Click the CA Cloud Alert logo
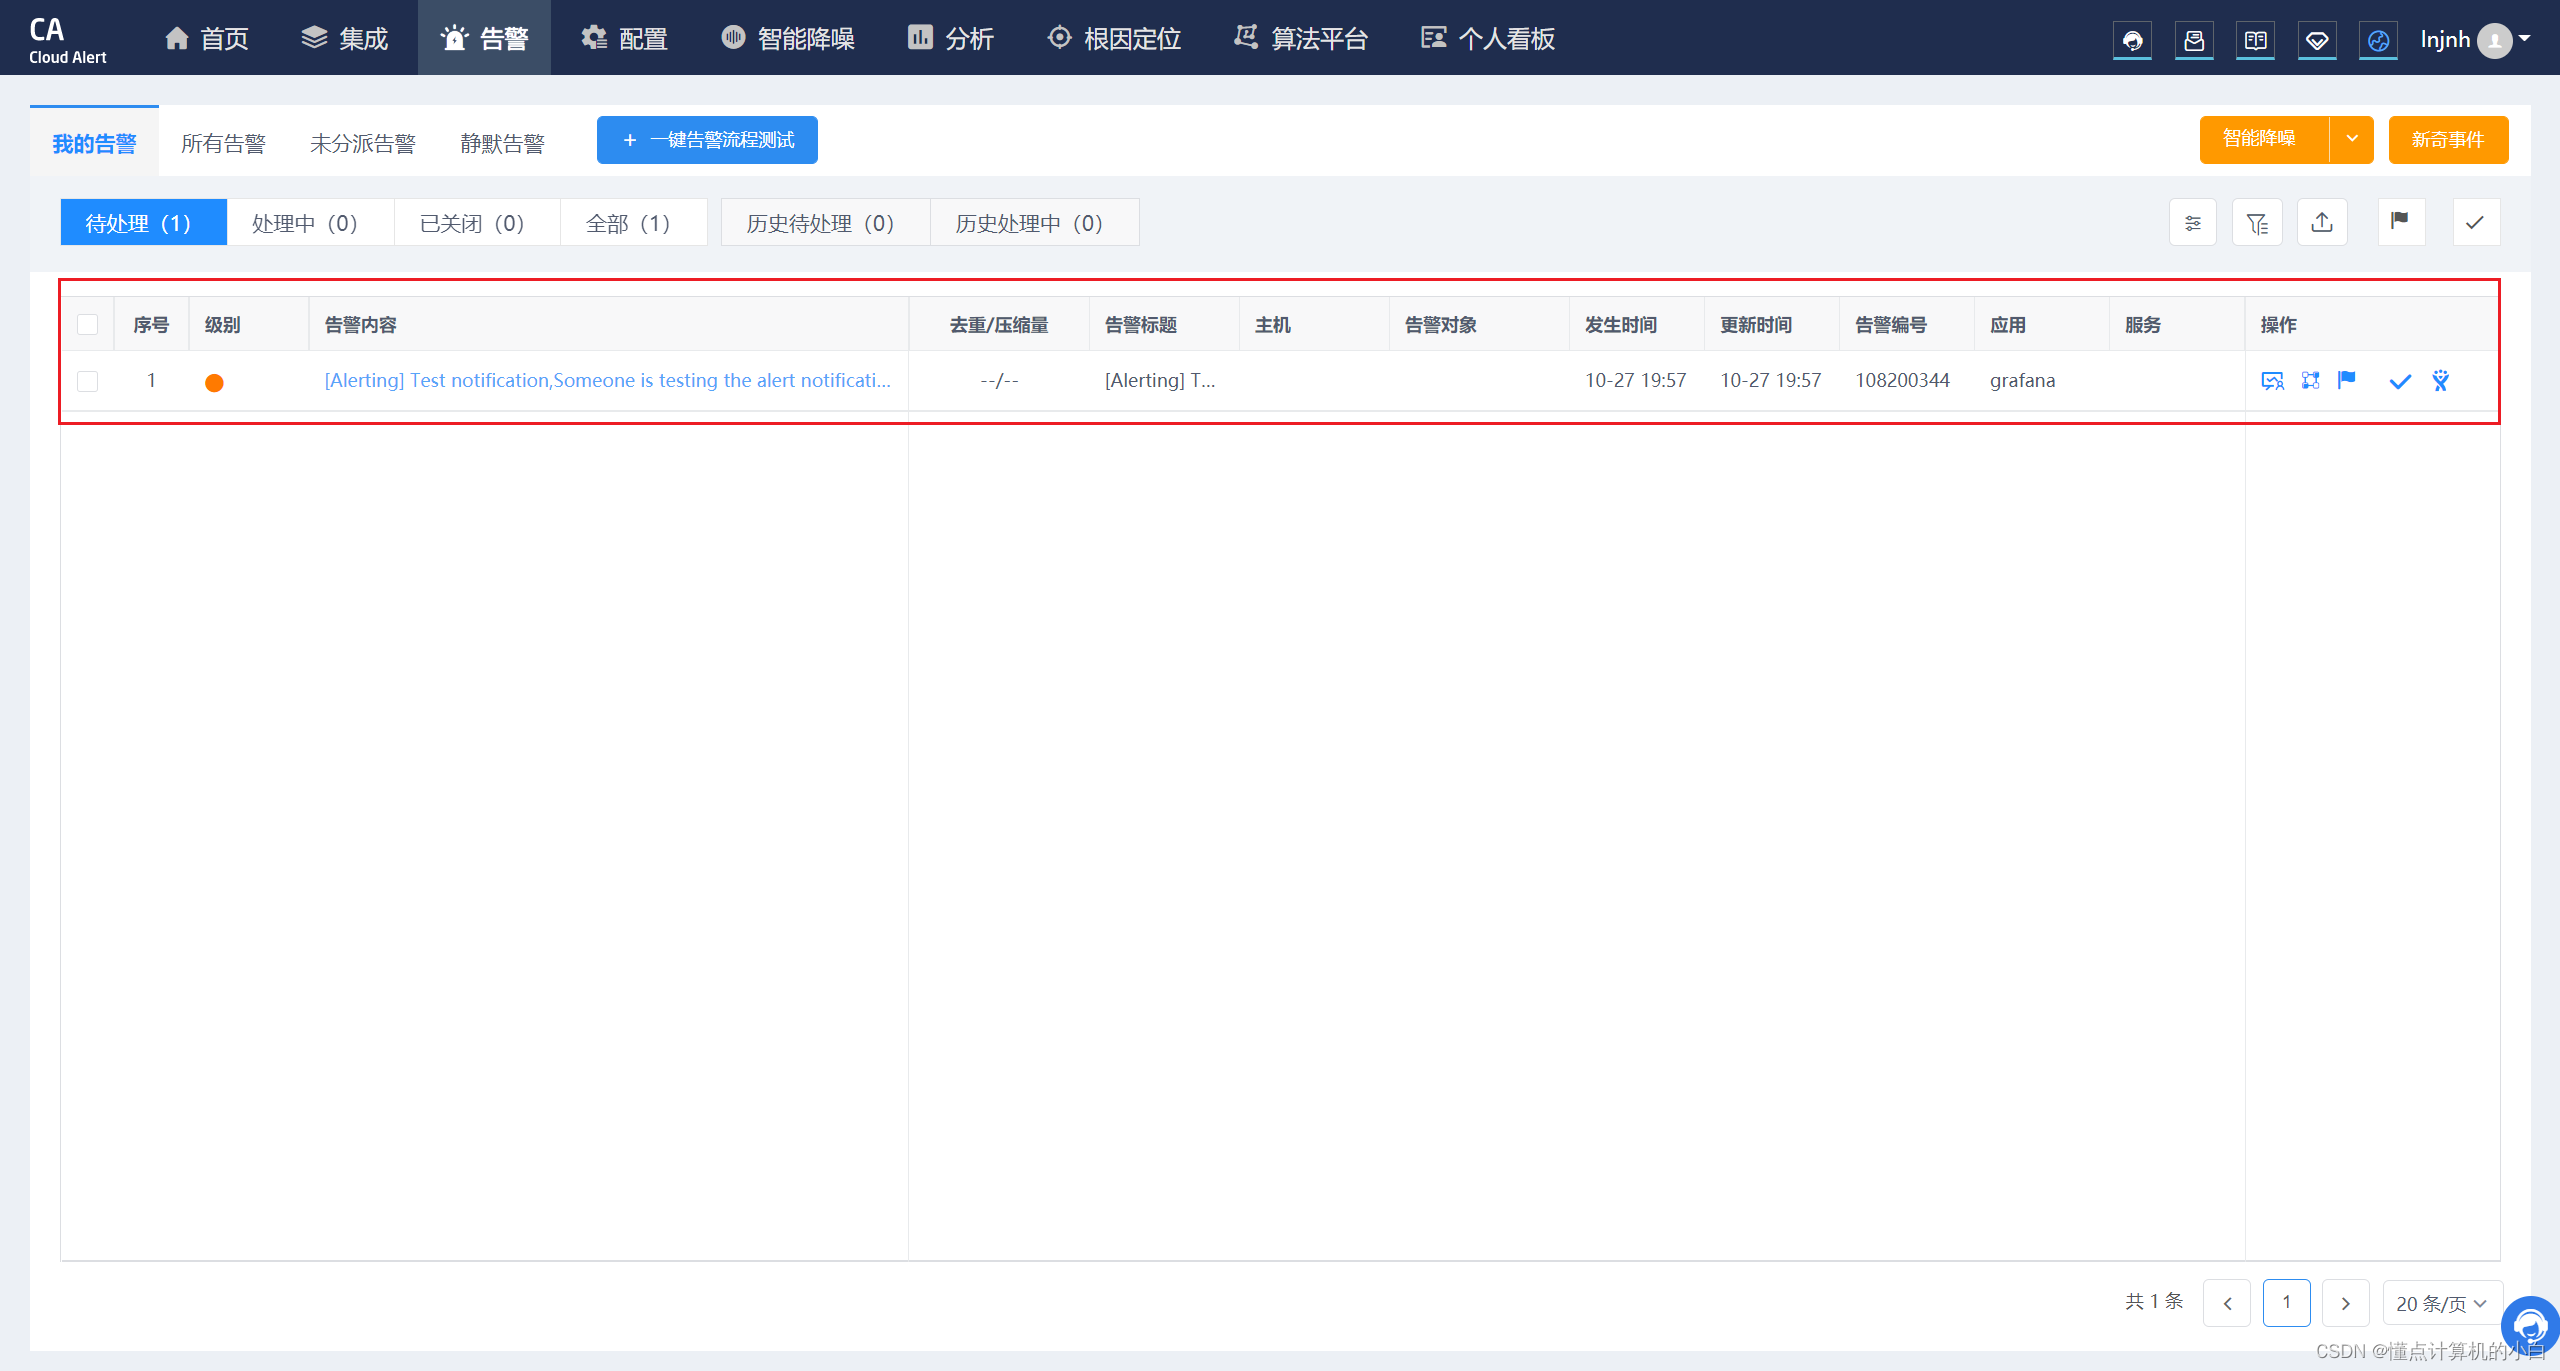2560x1371 pixels. pos(67,40)
